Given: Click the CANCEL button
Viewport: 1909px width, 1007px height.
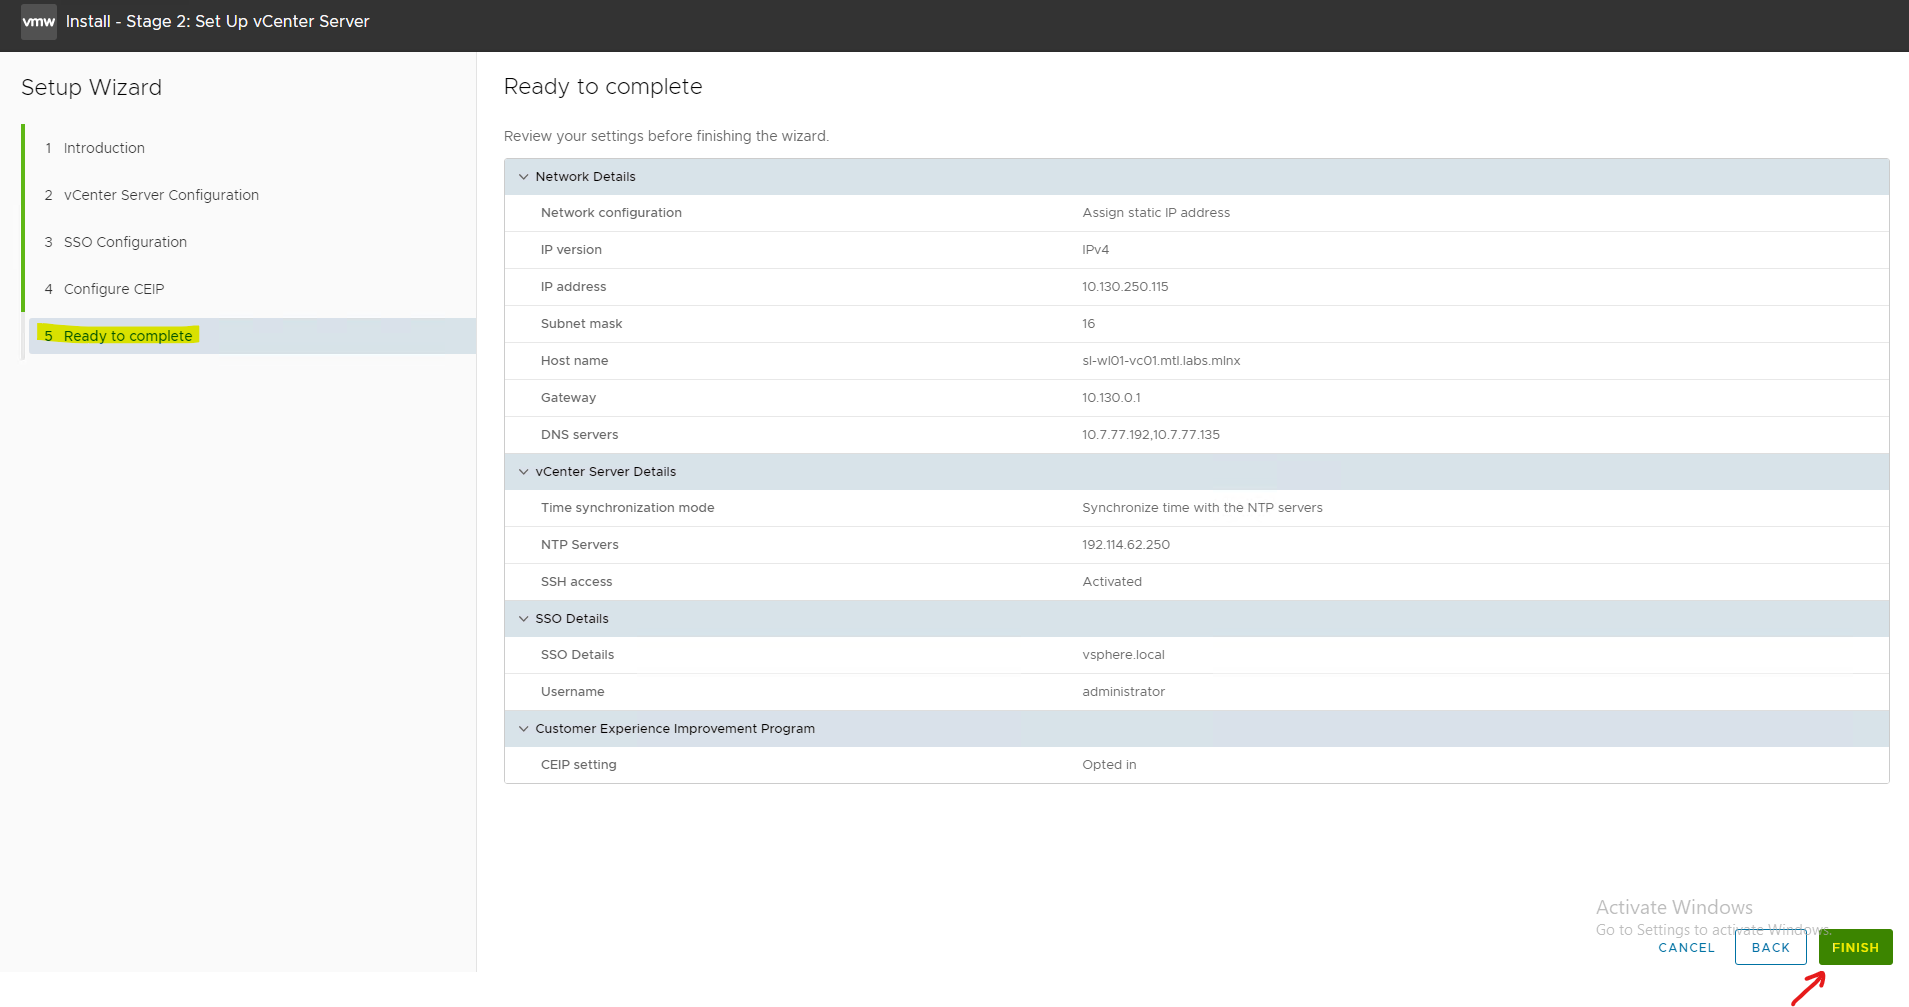Looking at the screenshot, I should point(1686,948).
